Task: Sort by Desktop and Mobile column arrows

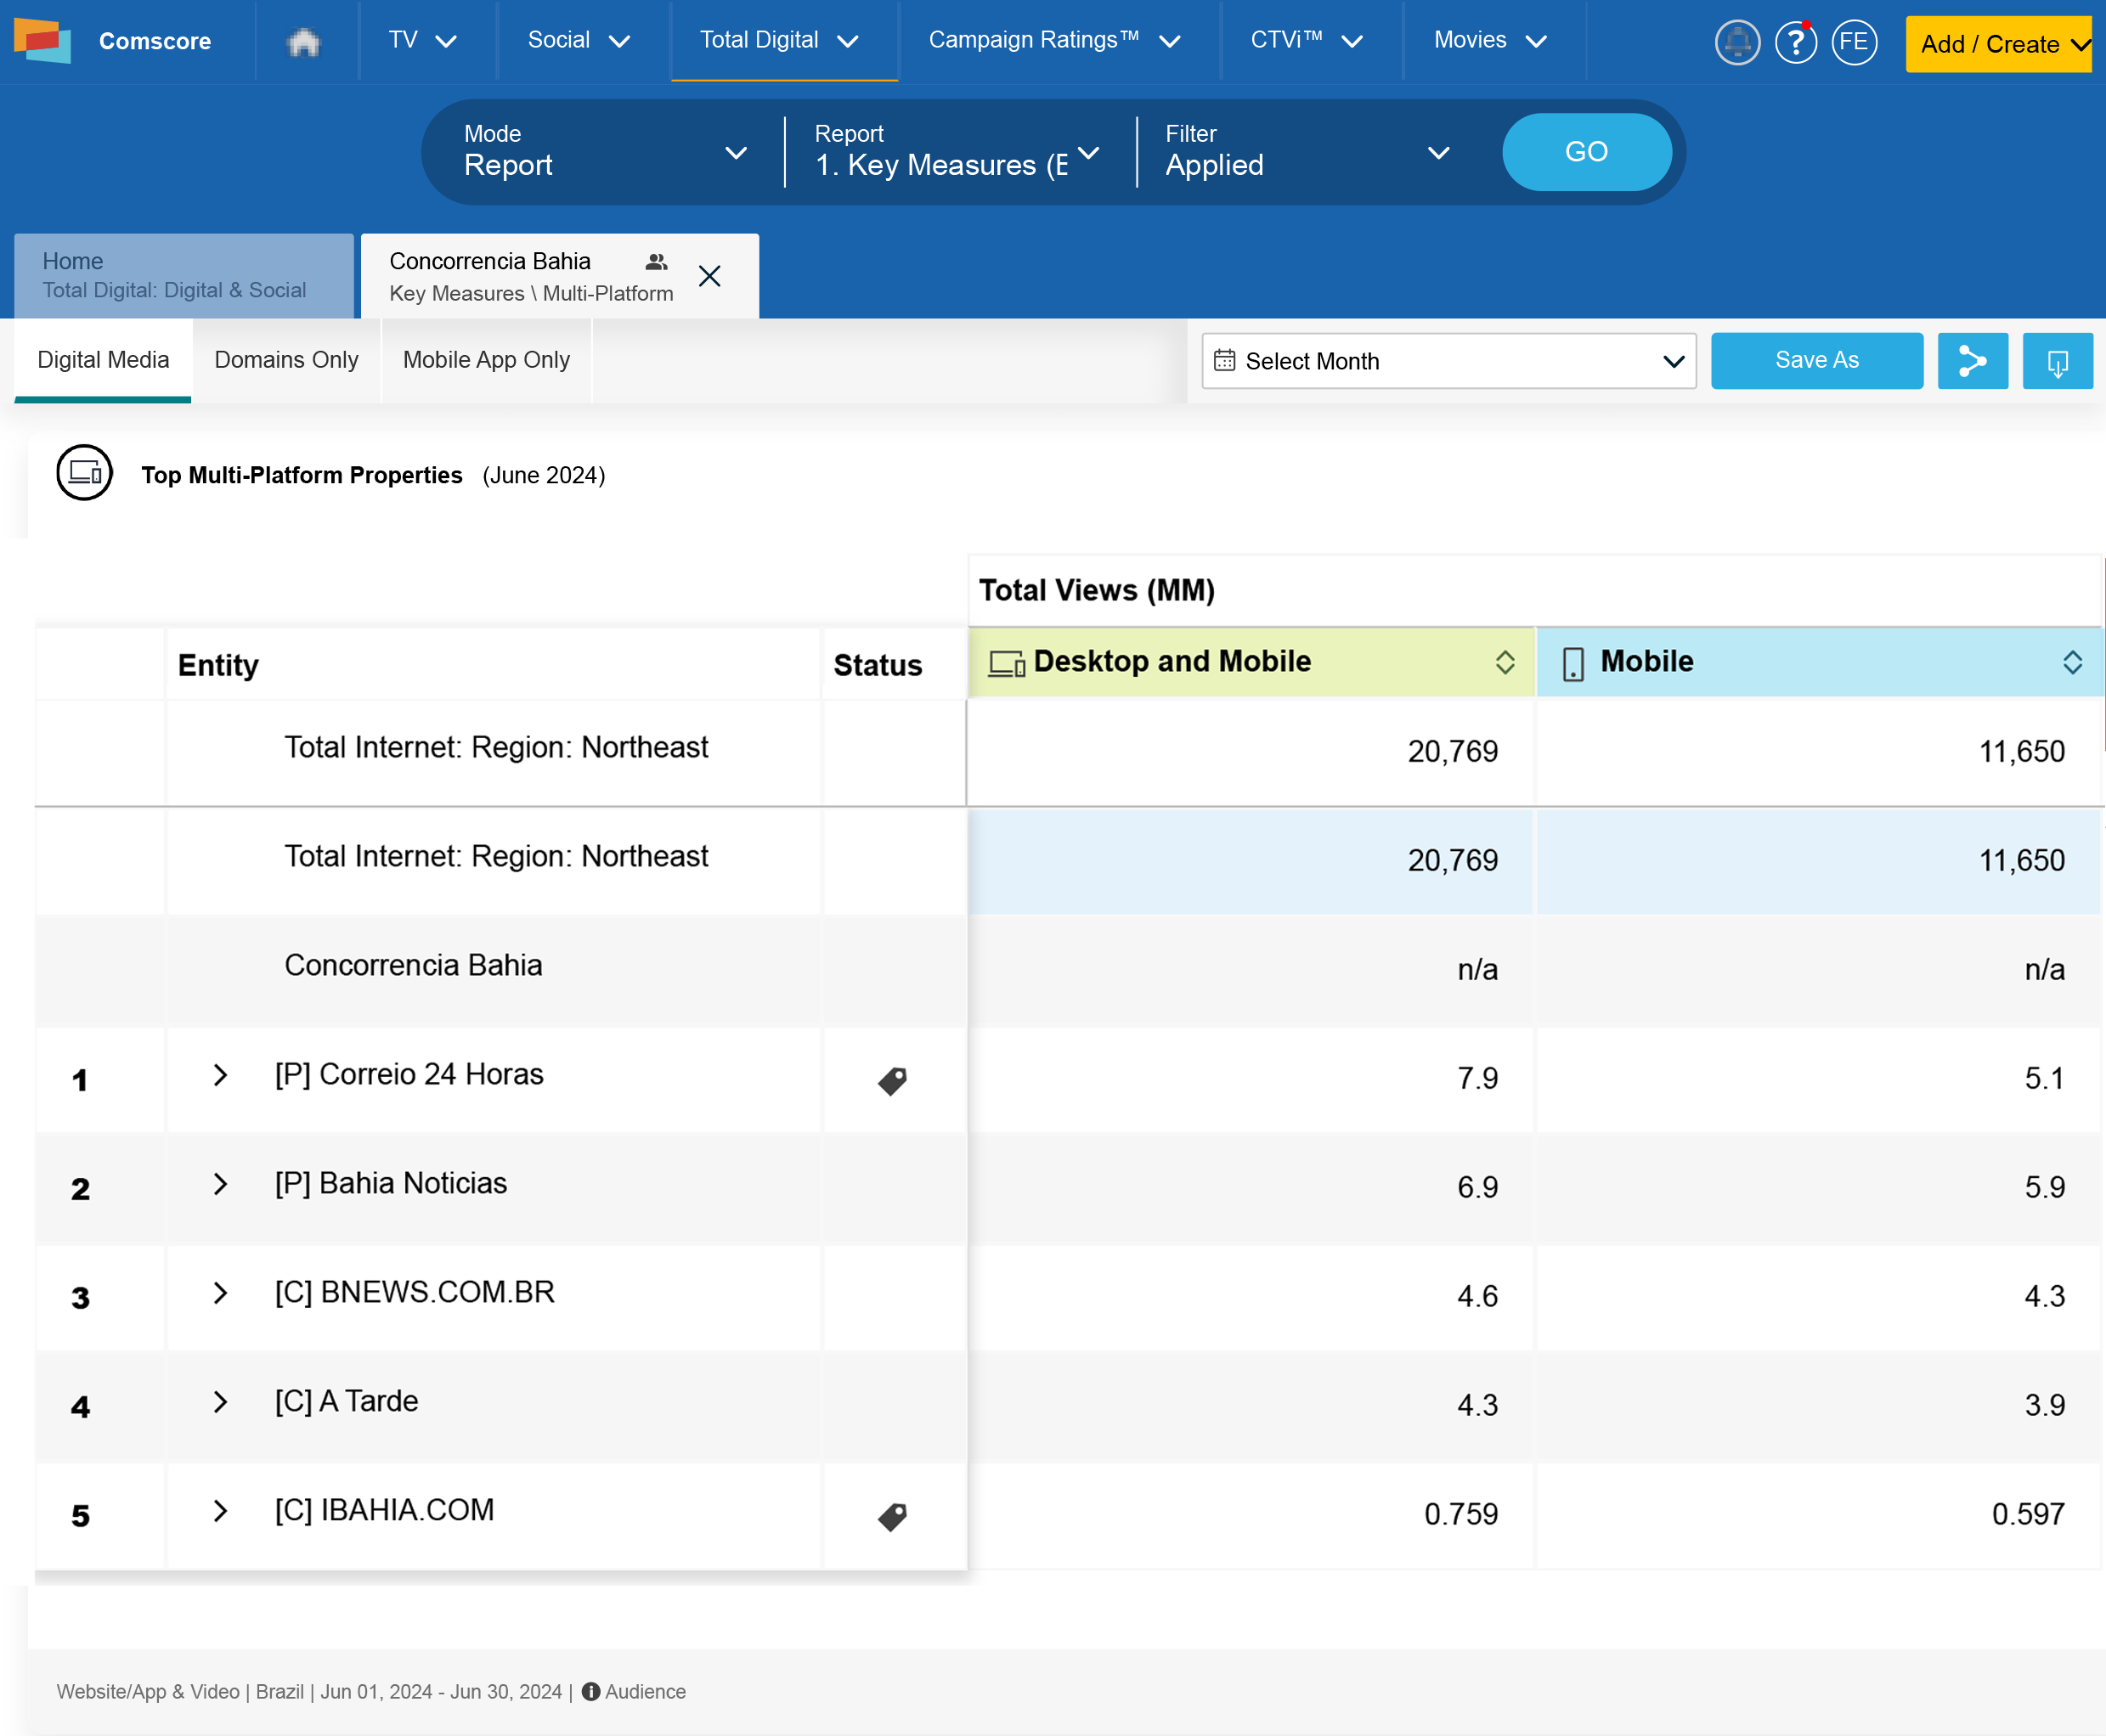Action: pyautogui.click(x=1505, y=662)
